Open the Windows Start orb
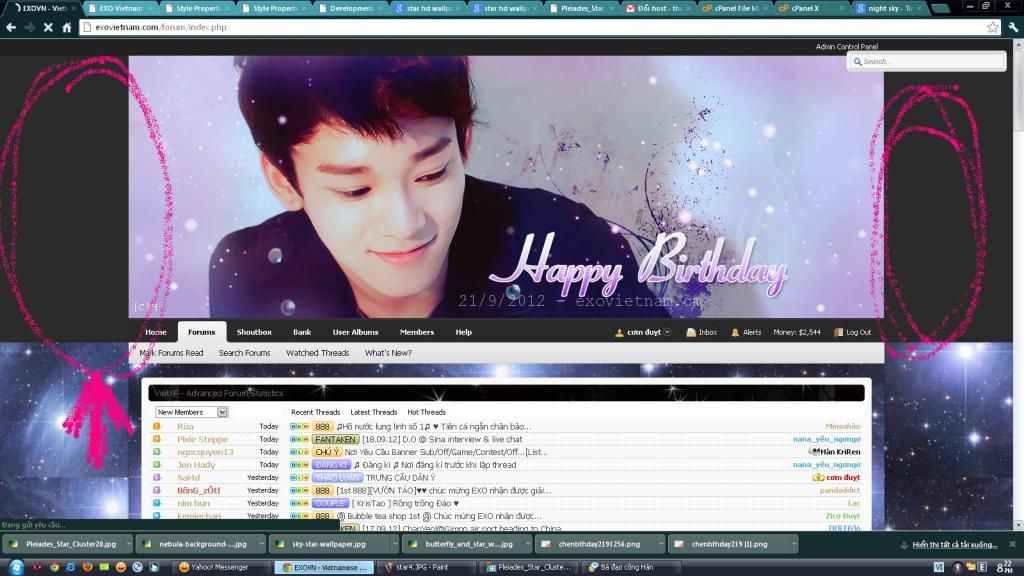 pos(16,567)
